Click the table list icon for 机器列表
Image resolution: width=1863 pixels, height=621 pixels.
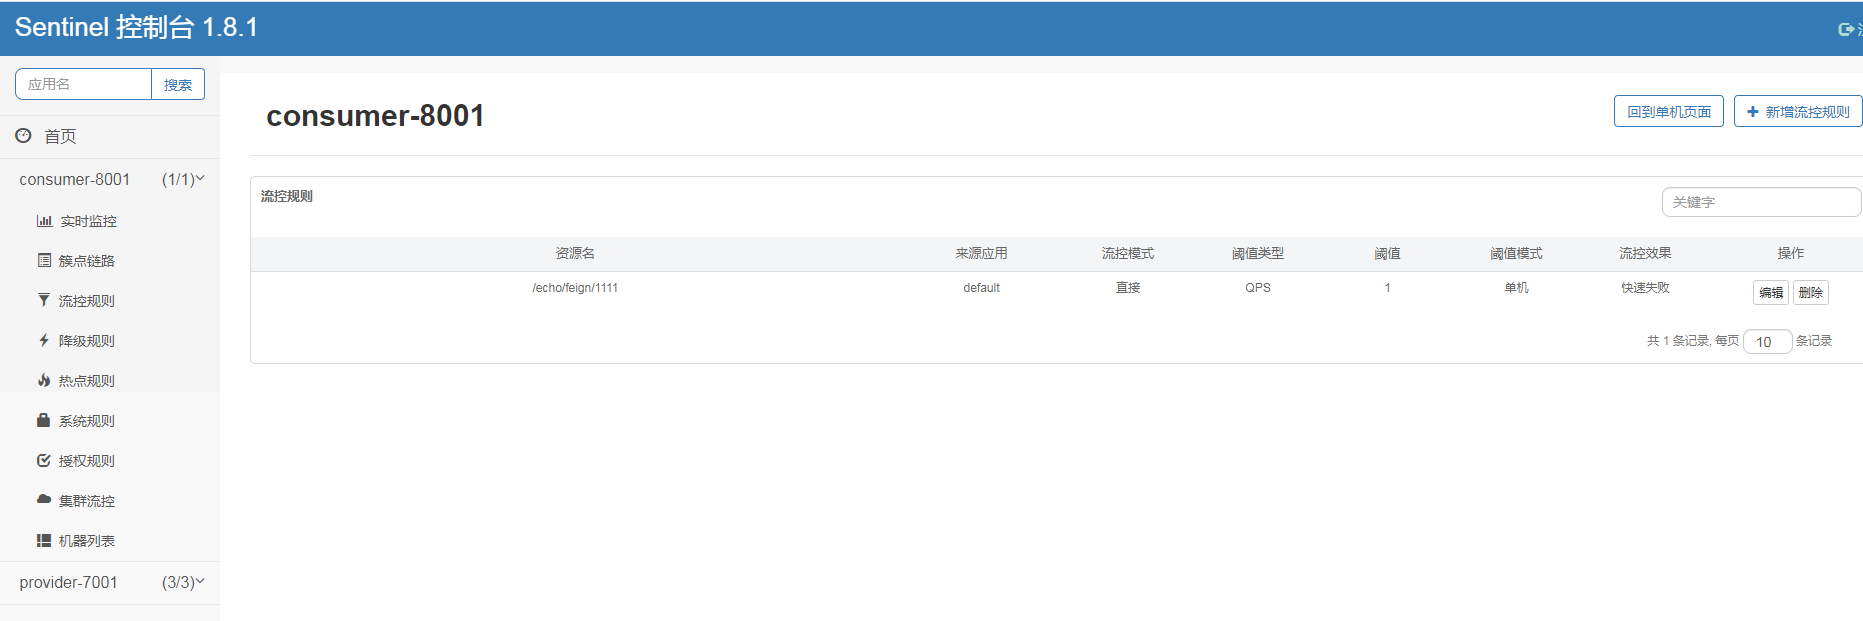(44, 540)
